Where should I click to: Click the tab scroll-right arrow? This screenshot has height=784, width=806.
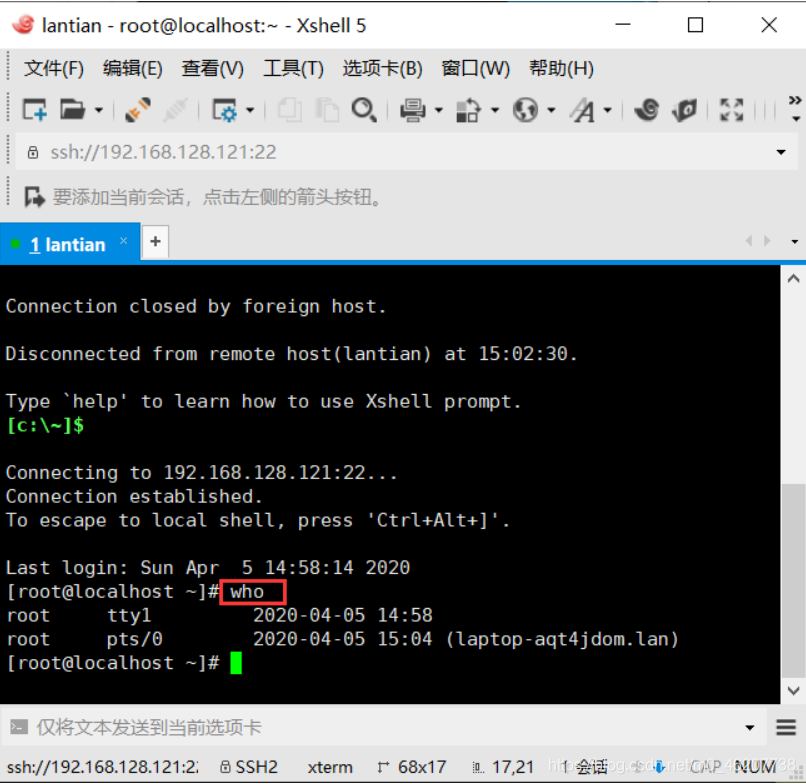(x=767, y=241)
